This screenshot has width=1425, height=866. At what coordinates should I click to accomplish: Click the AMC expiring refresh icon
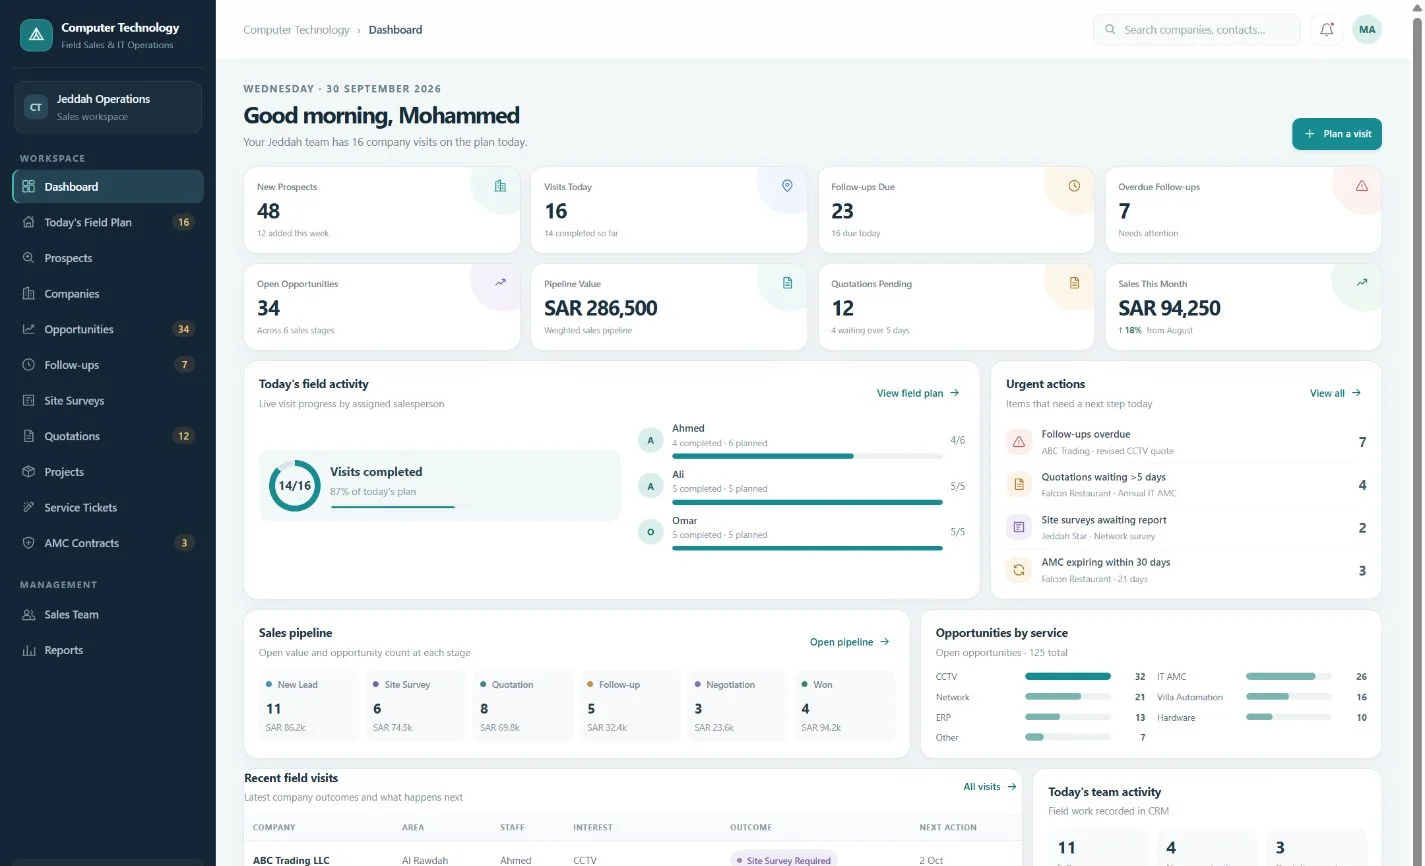[x=1019, y=570]
